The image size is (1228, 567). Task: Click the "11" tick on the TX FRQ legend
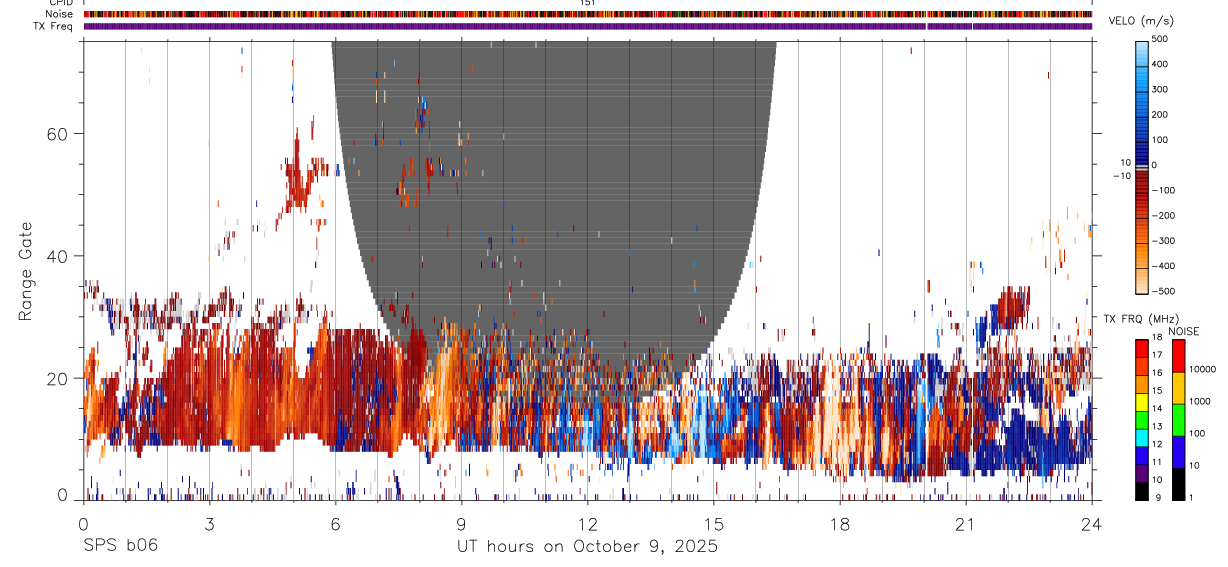pyautogui.click(x=1158, y=462)
